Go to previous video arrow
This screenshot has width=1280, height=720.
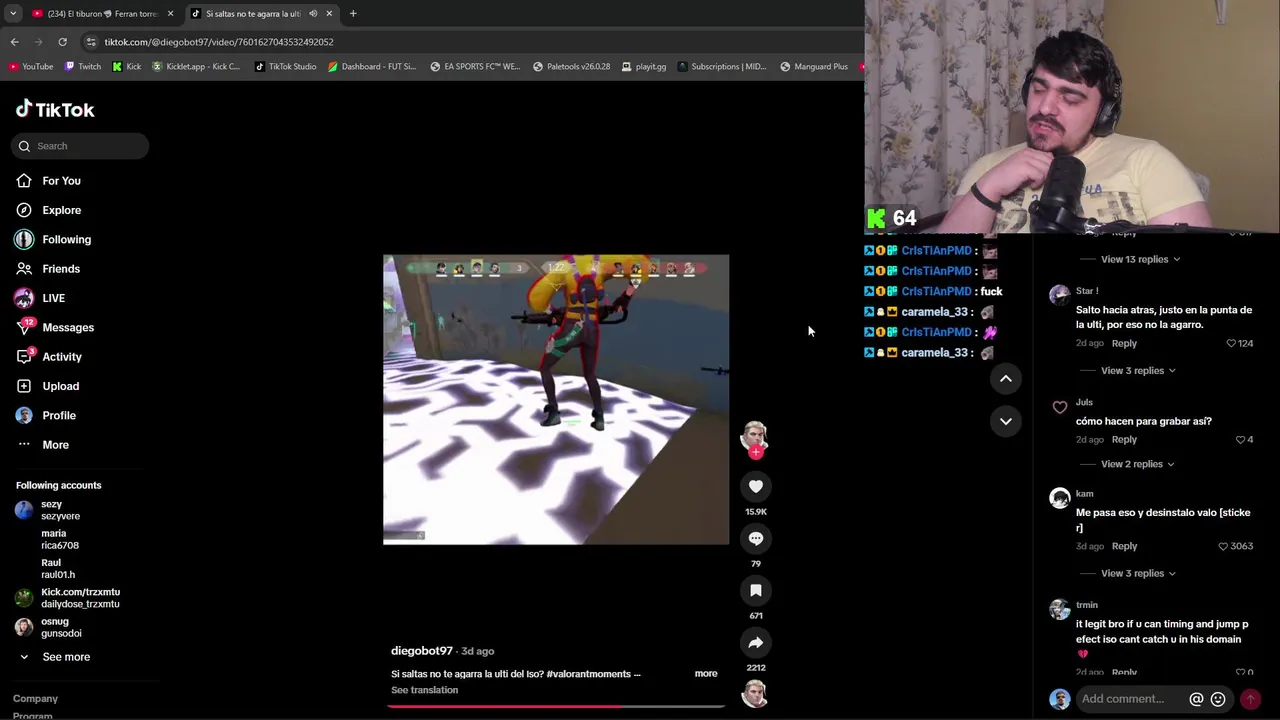pos(1006,379)
